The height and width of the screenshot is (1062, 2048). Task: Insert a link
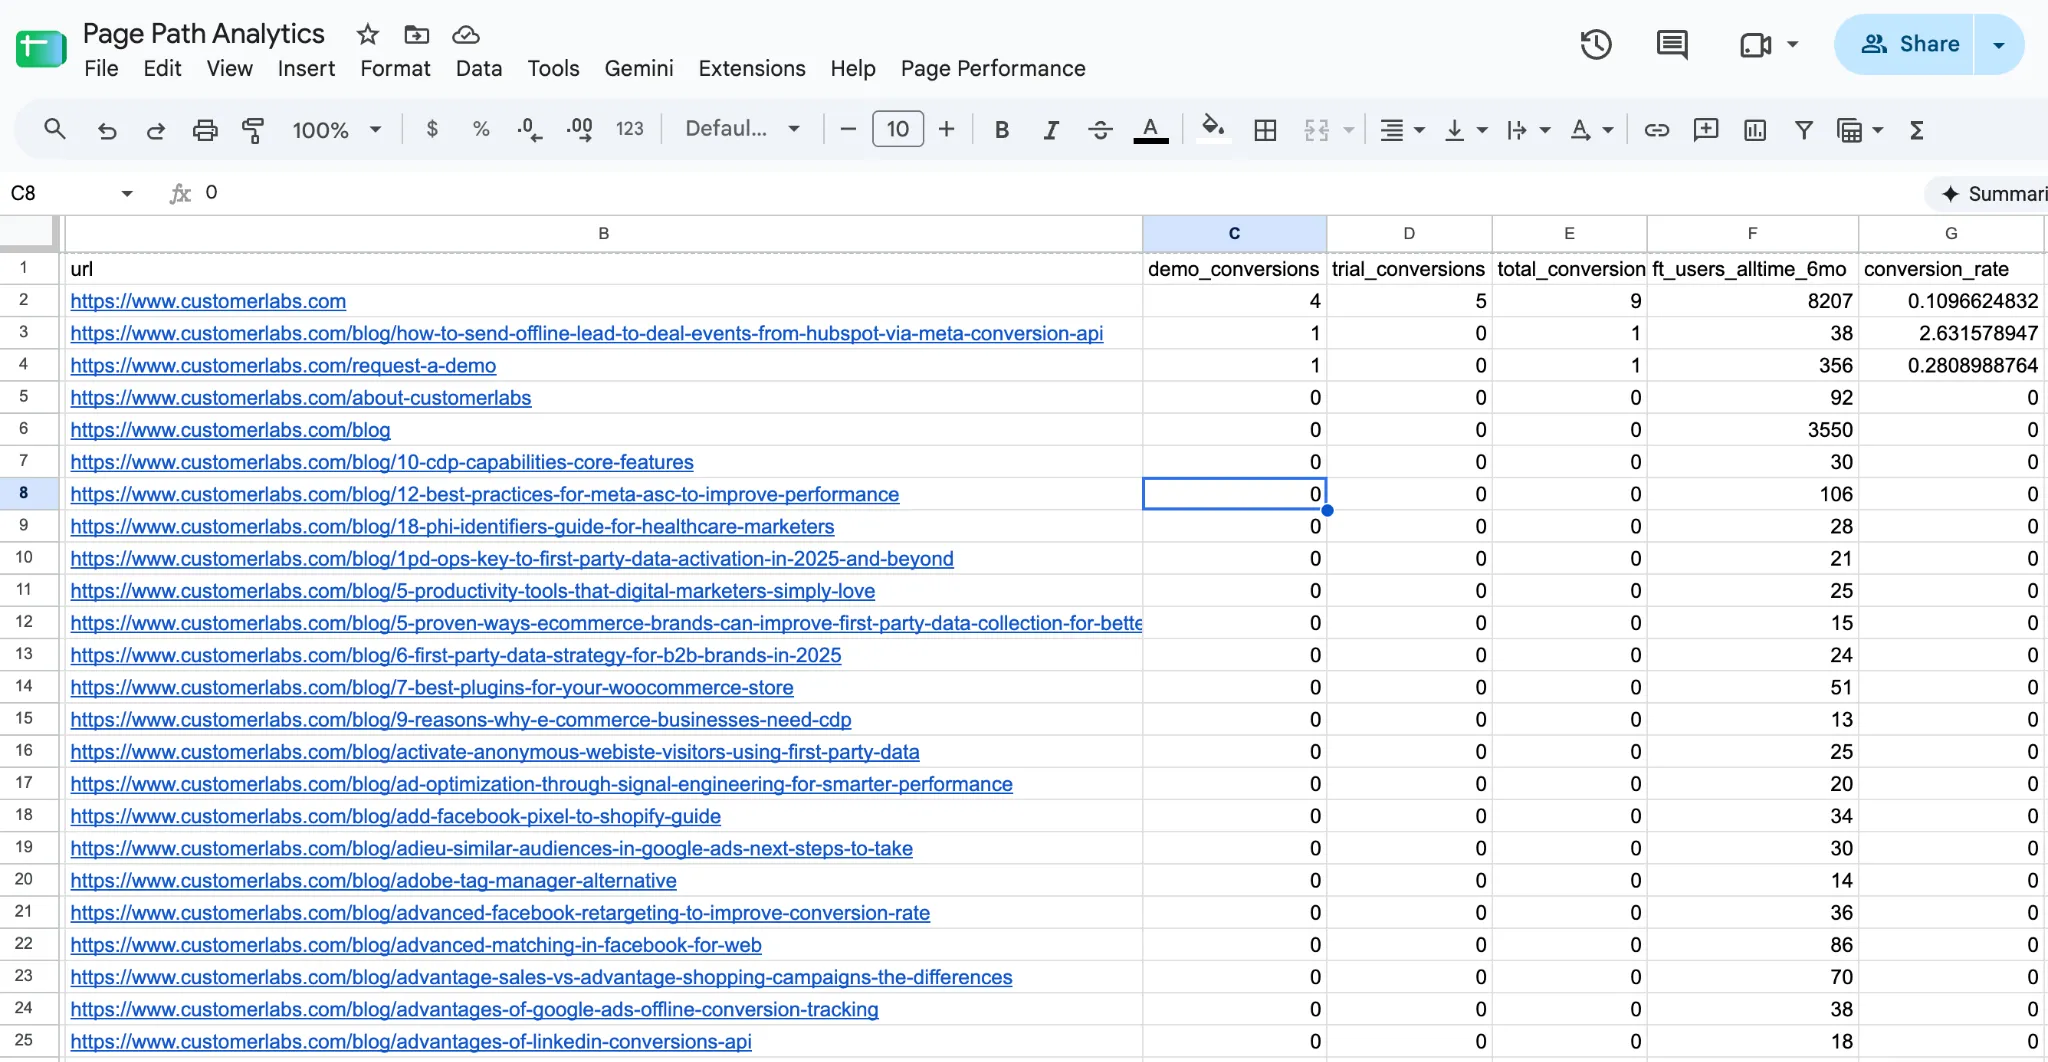1657,130
